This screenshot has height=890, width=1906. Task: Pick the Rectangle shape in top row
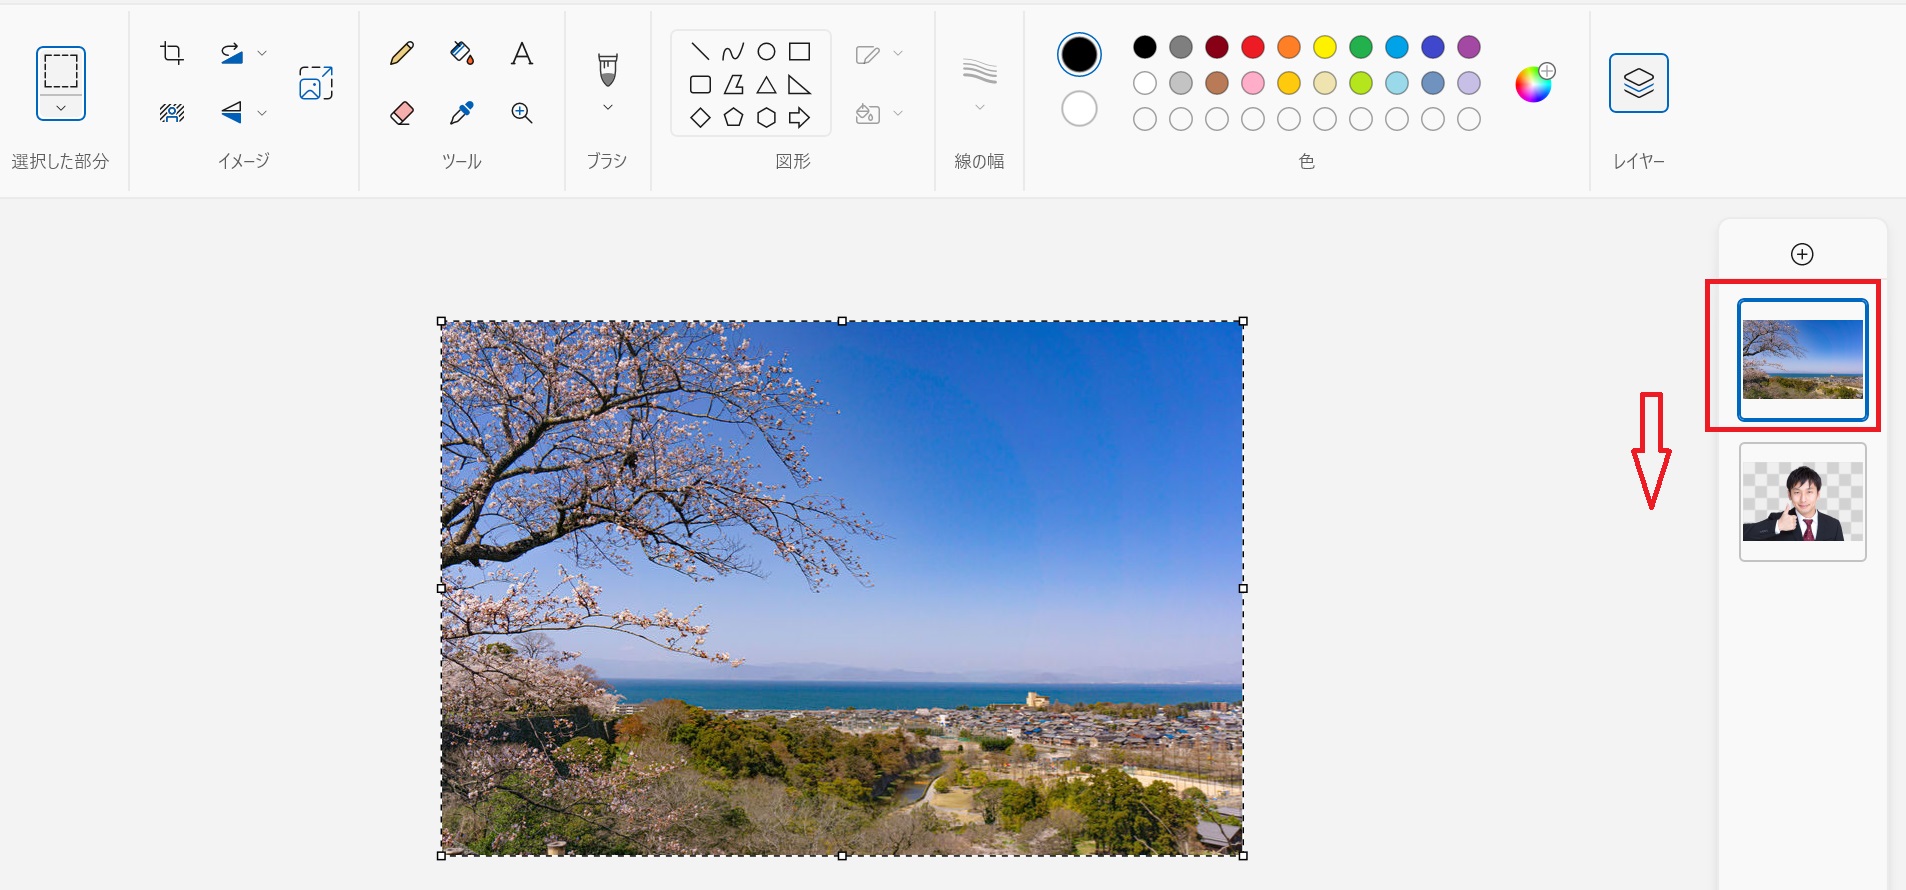point(799,52)
